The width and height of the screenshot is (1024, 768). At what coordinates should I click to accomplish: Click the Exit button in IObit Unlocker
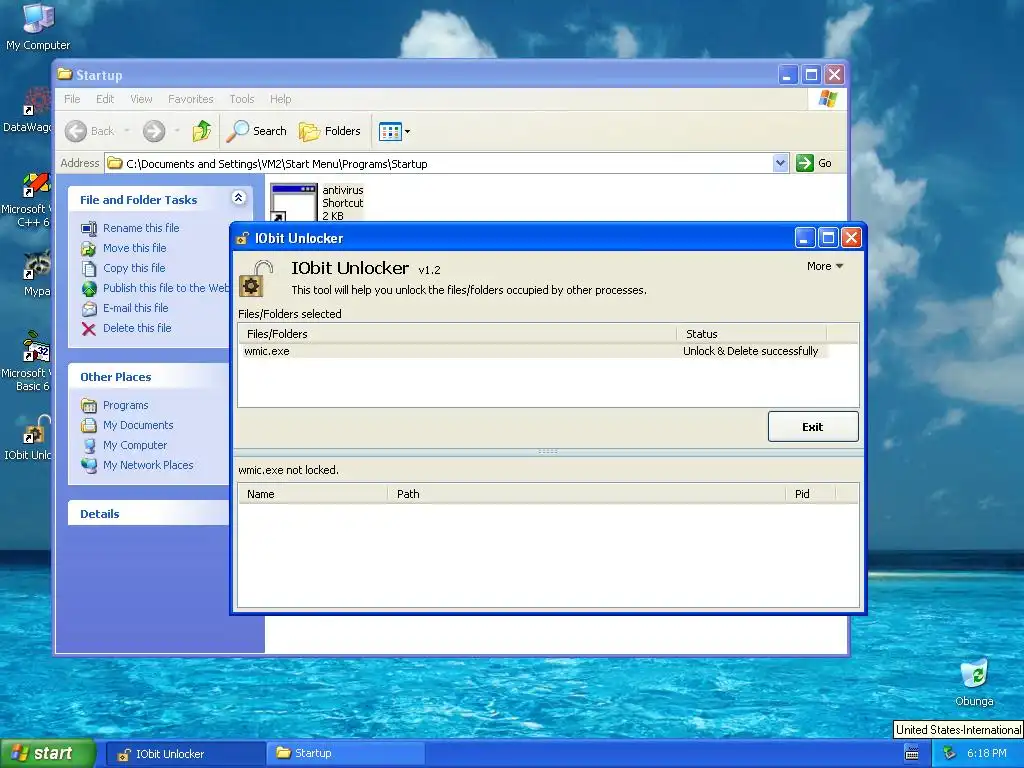pos(813,426)
